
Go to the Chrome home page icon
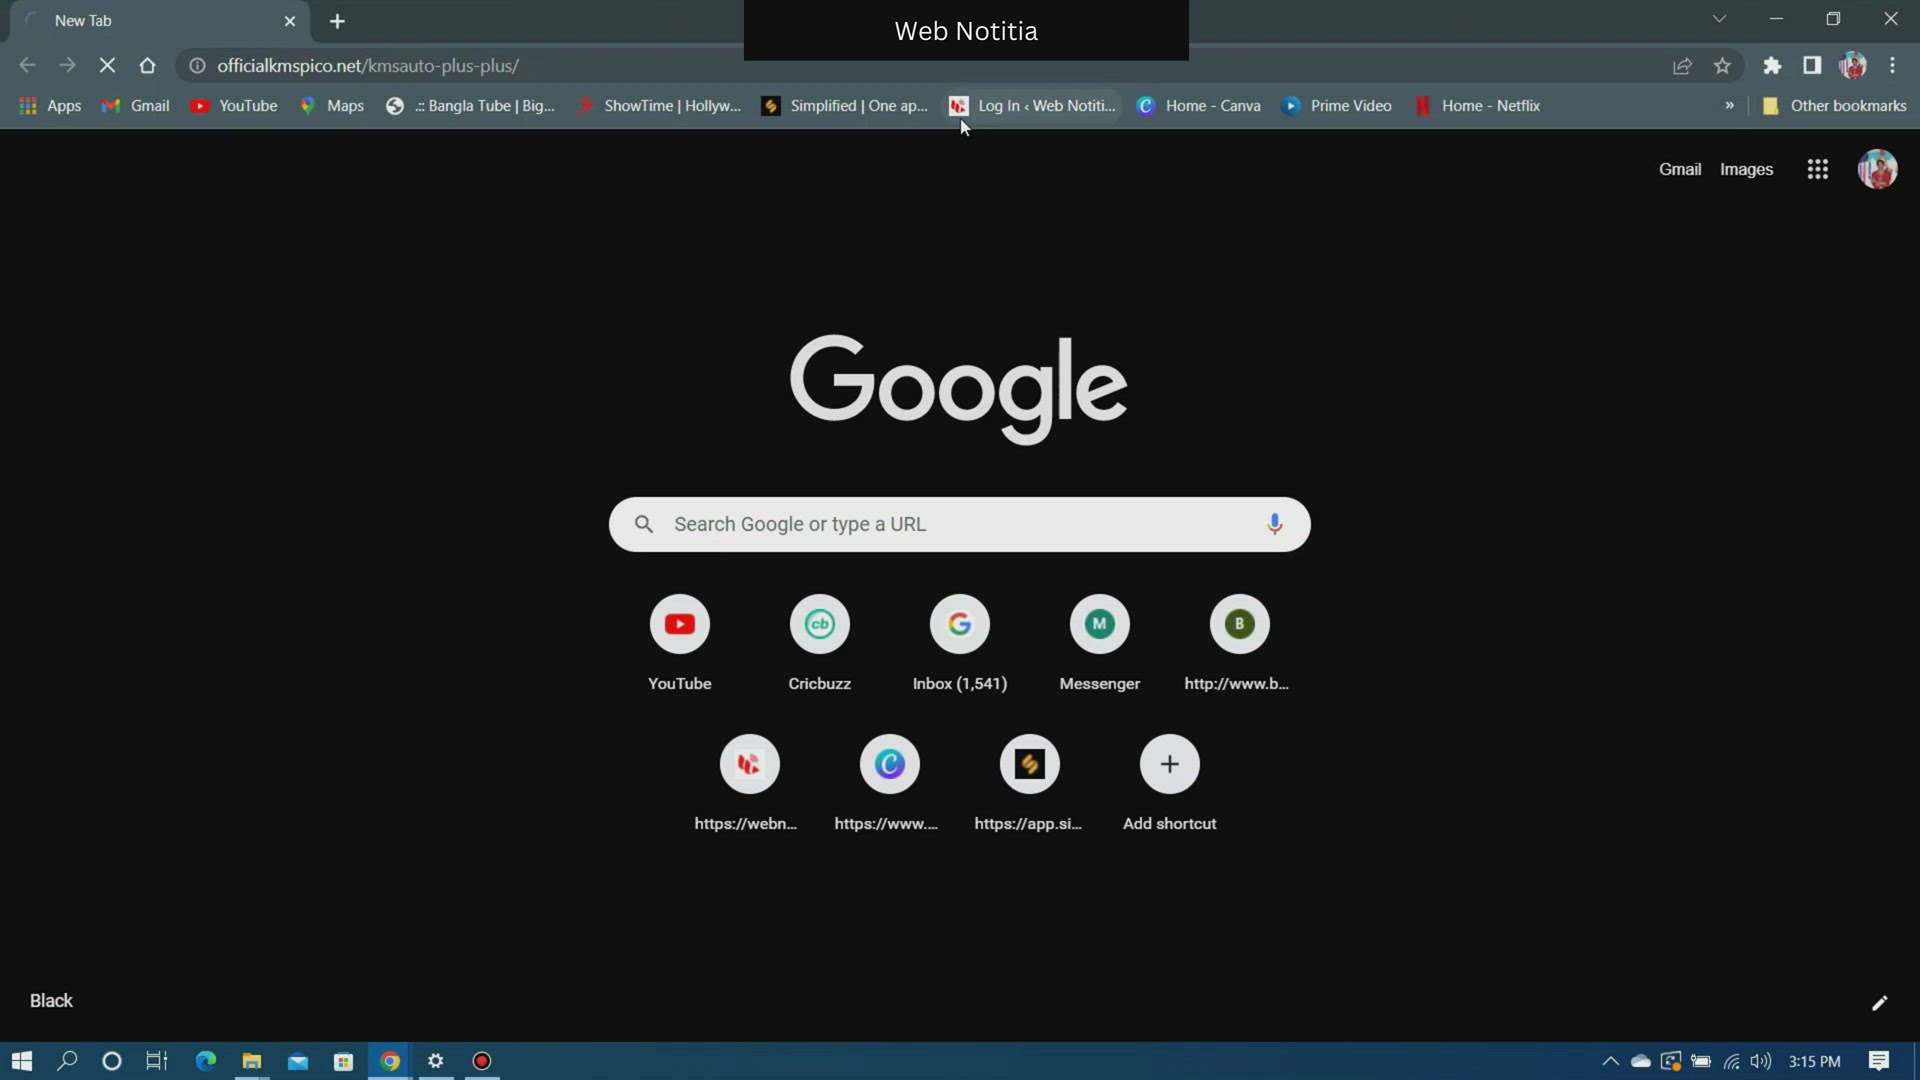click(x=147, y=65)
